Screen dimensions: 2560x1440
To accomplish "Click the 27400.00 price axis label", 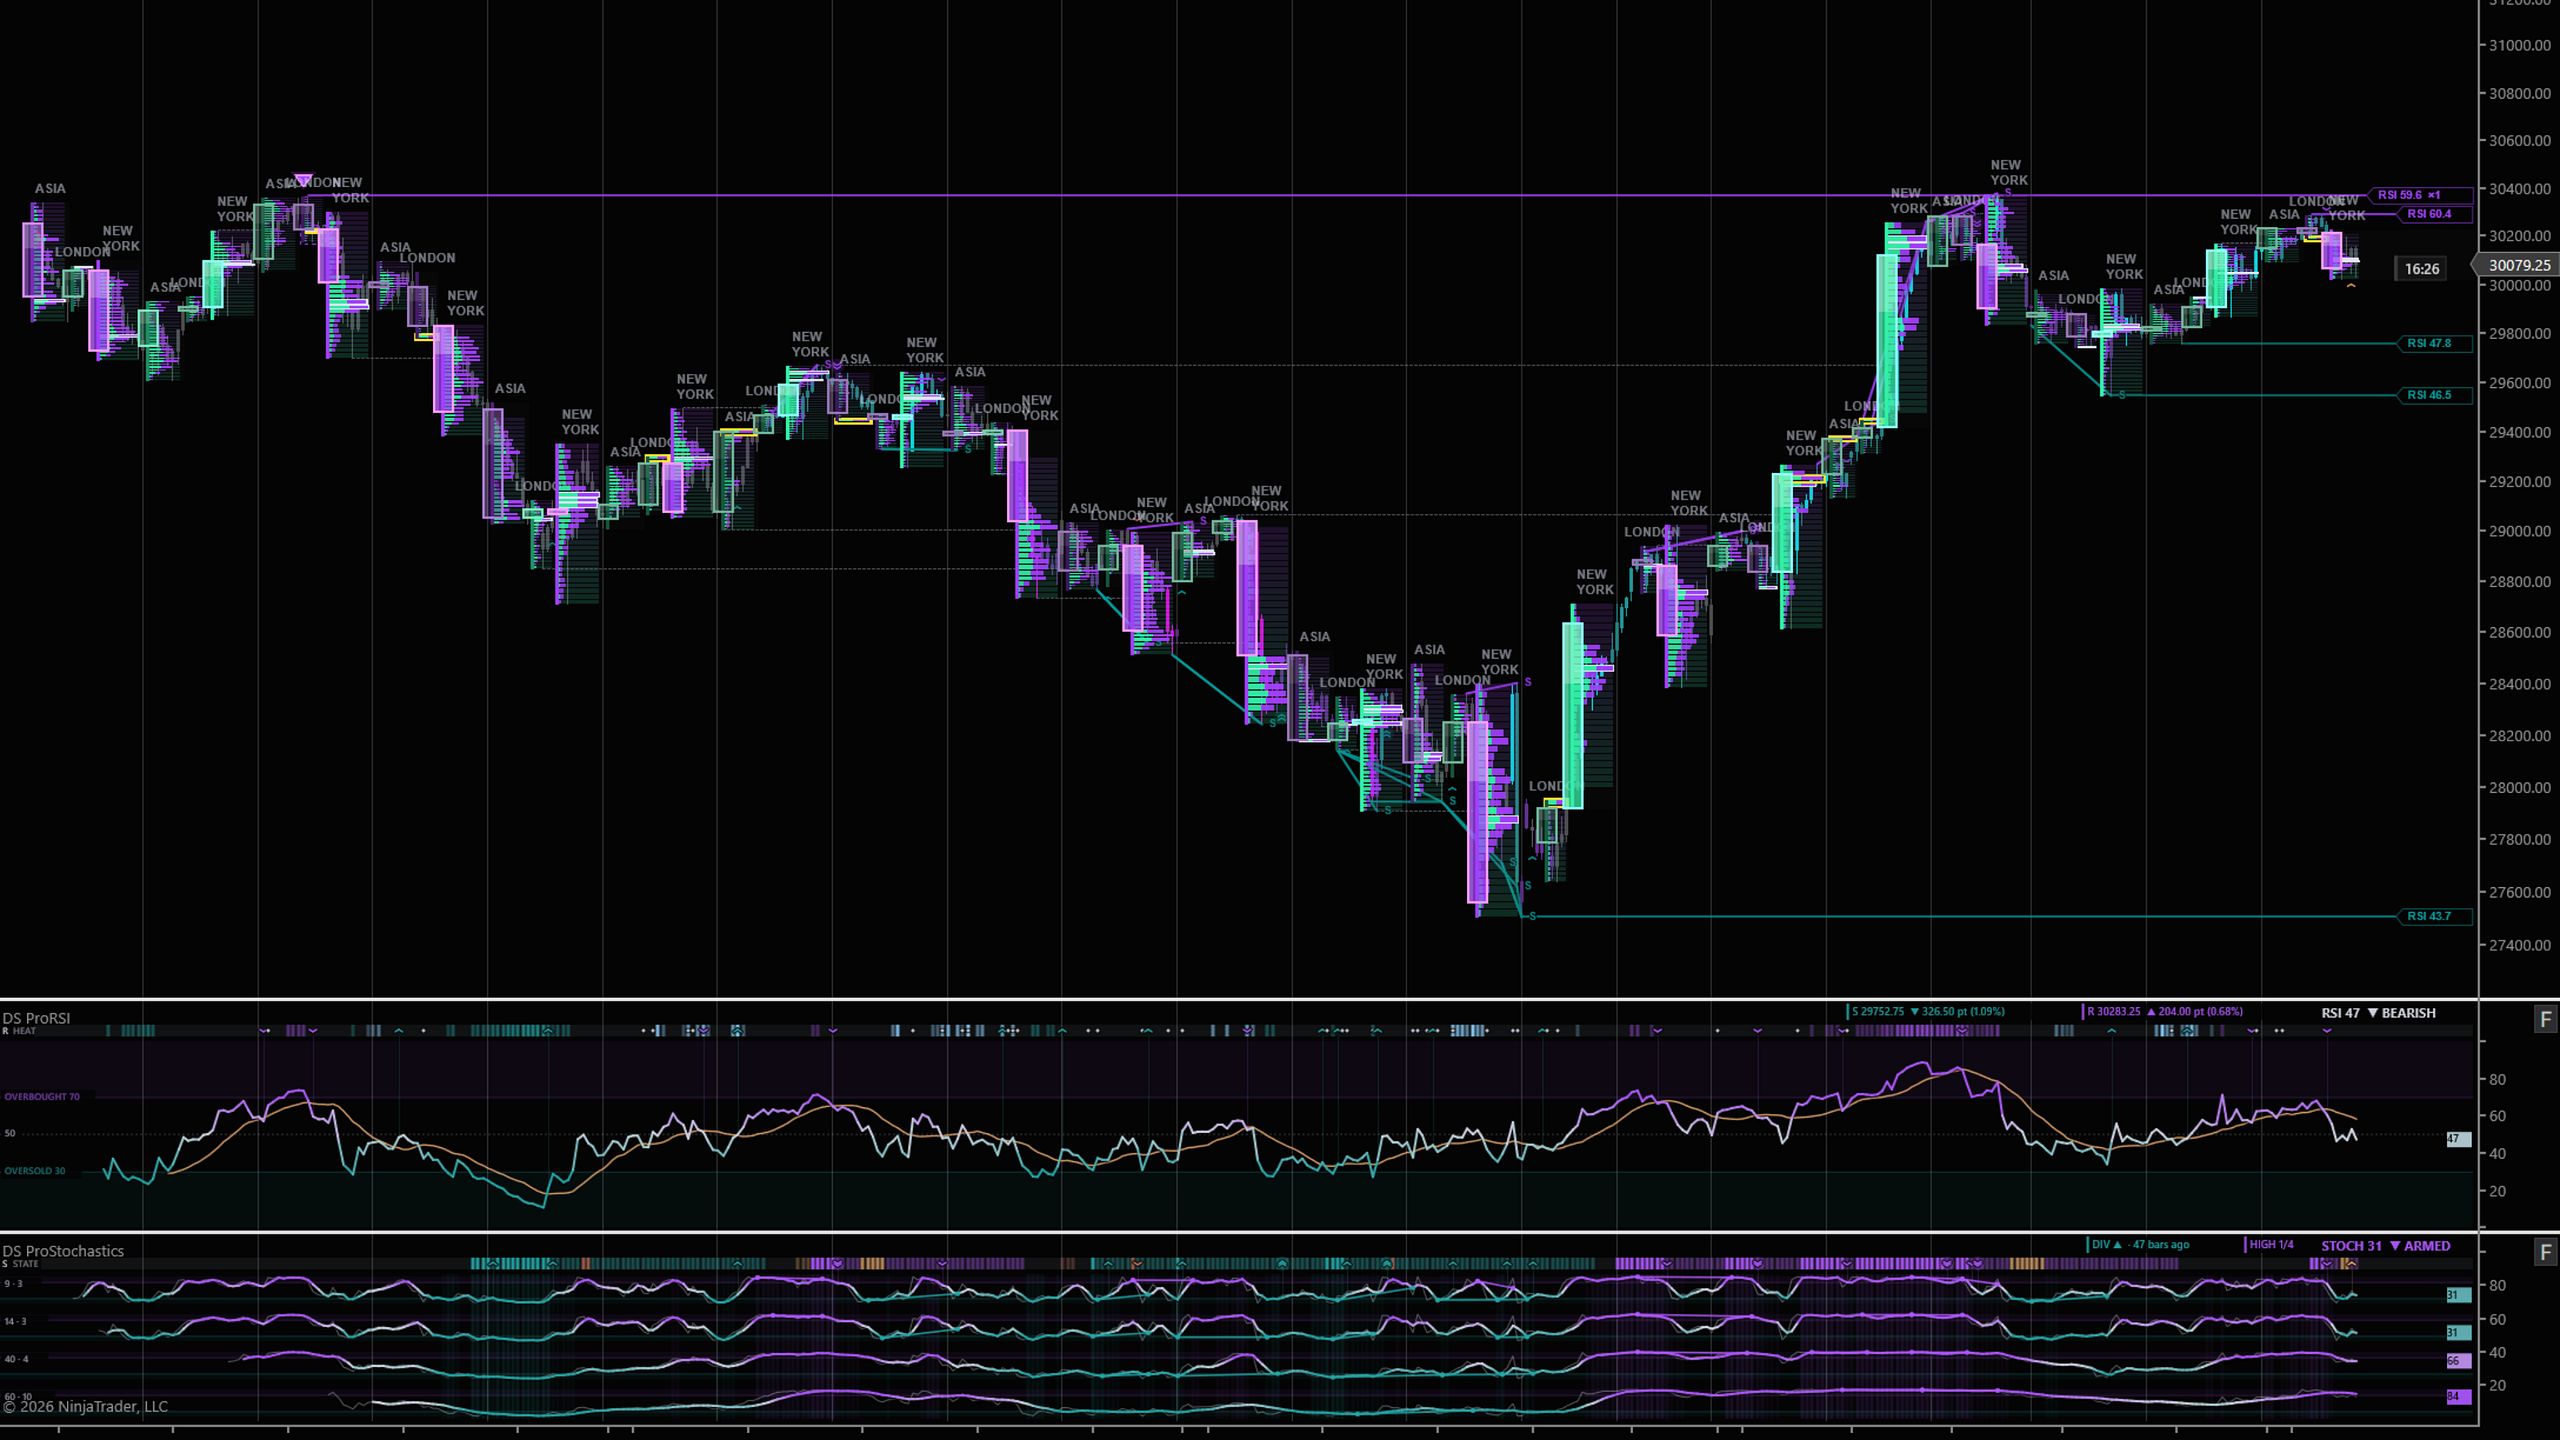I will tap(2520, 945).
